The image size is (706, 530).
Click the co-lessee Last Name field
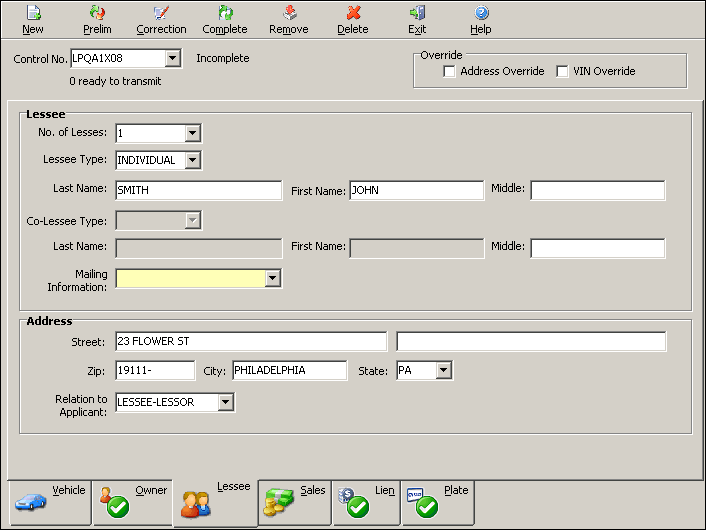(x=199, y=249)
